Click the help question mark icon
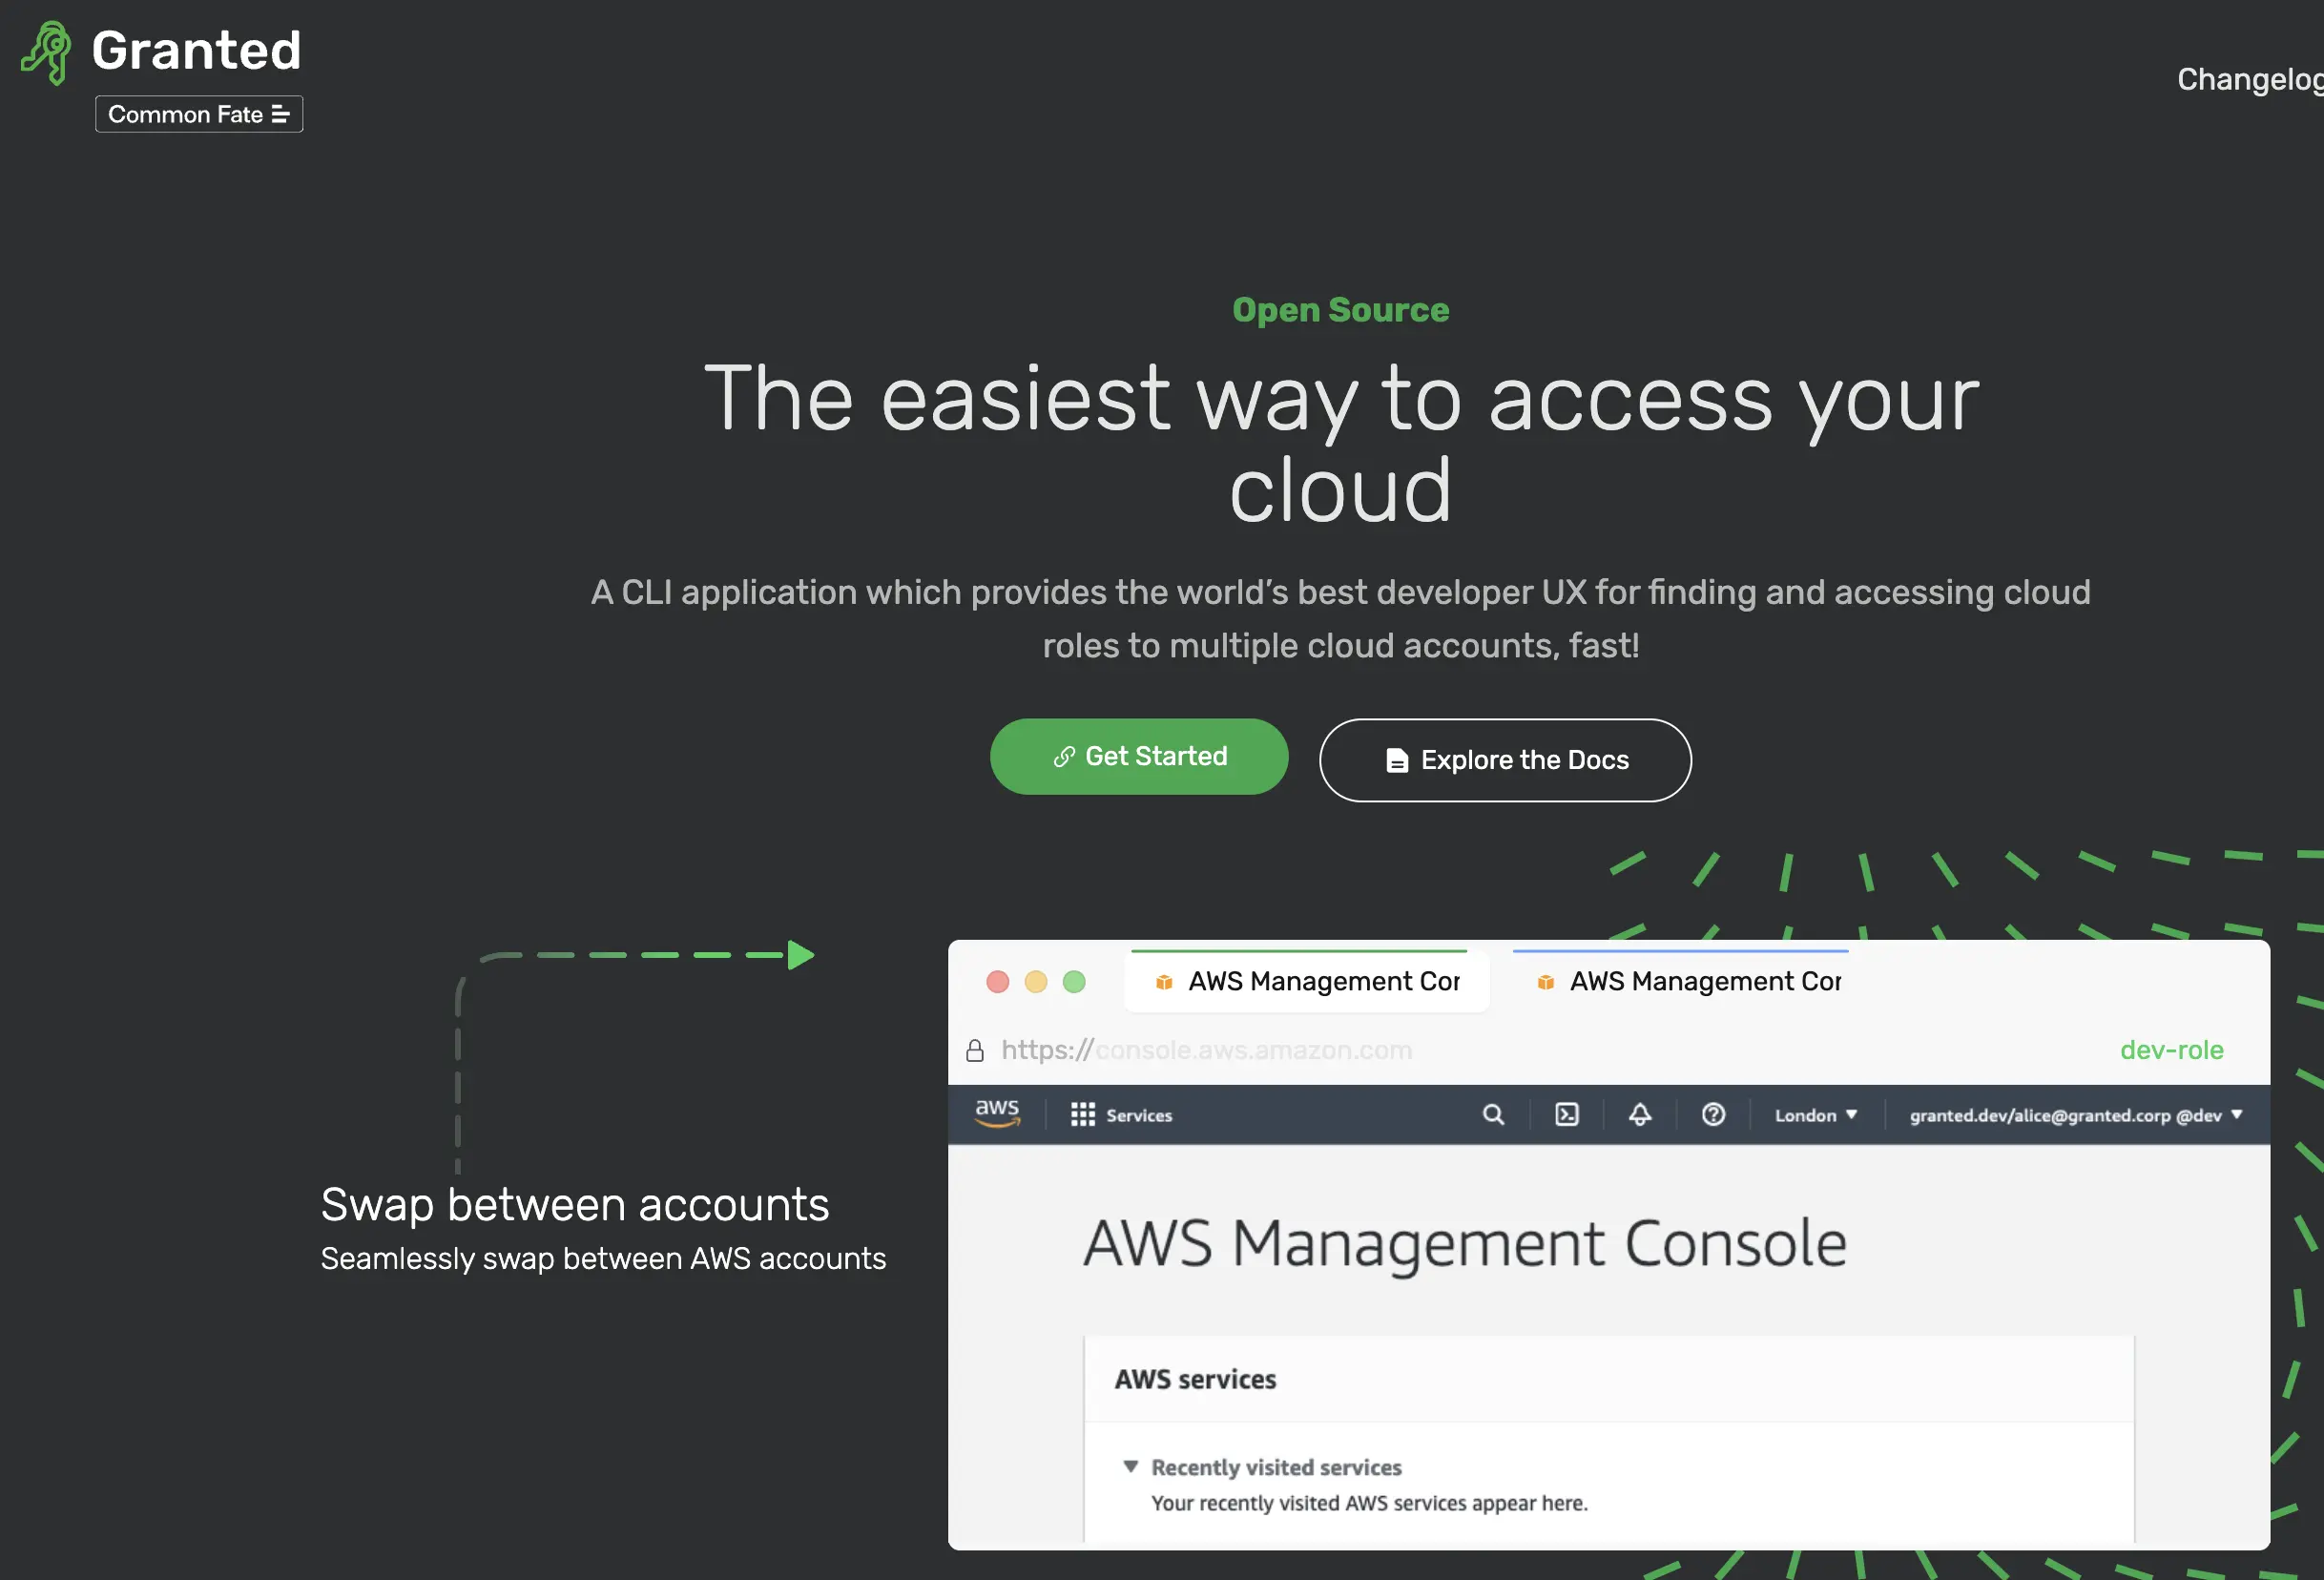The height and width of the screenshot is (1580, 2324). [1712, 1114]
